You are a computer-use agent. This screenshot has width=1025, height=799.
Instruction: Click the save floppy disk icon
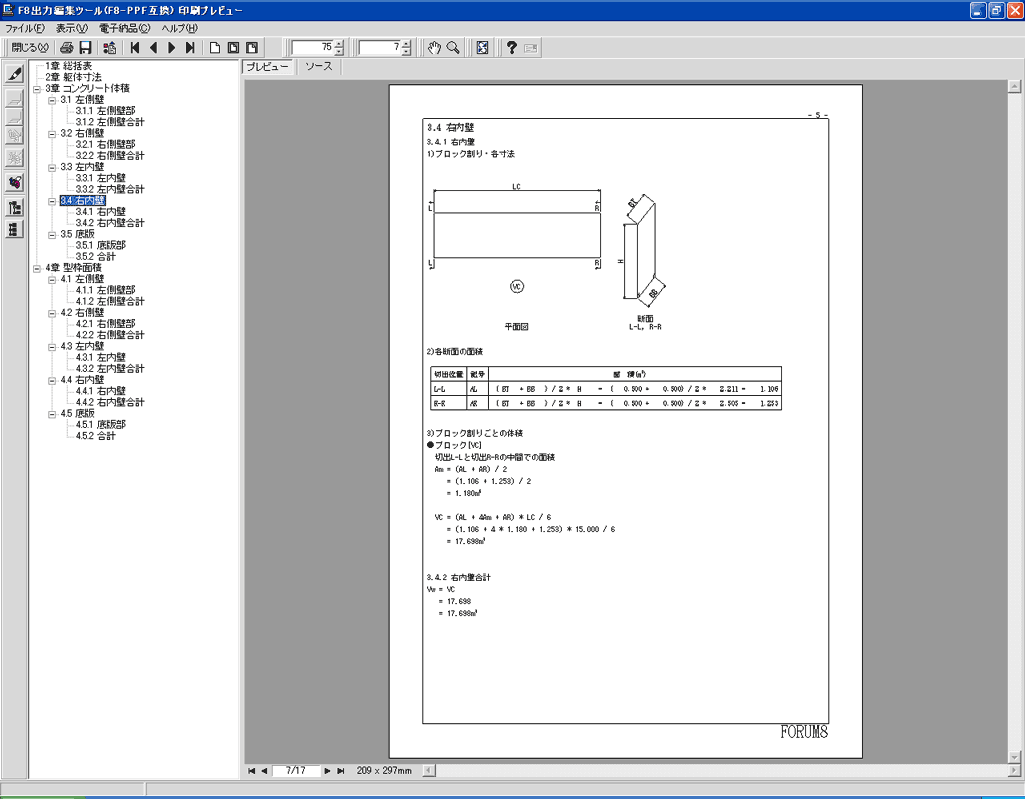[85, 48]
